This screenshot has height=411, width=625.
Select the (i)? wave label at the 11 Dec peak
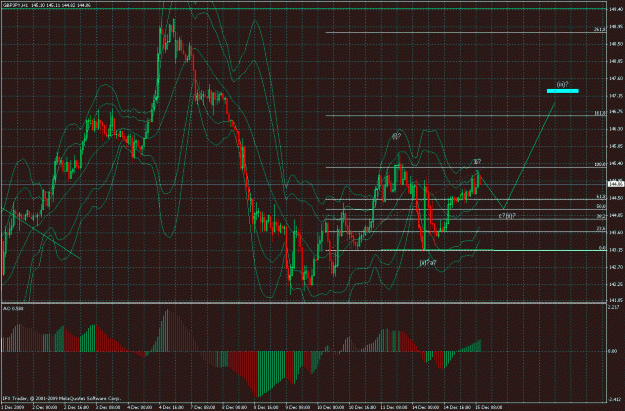(x=396, y=136)
